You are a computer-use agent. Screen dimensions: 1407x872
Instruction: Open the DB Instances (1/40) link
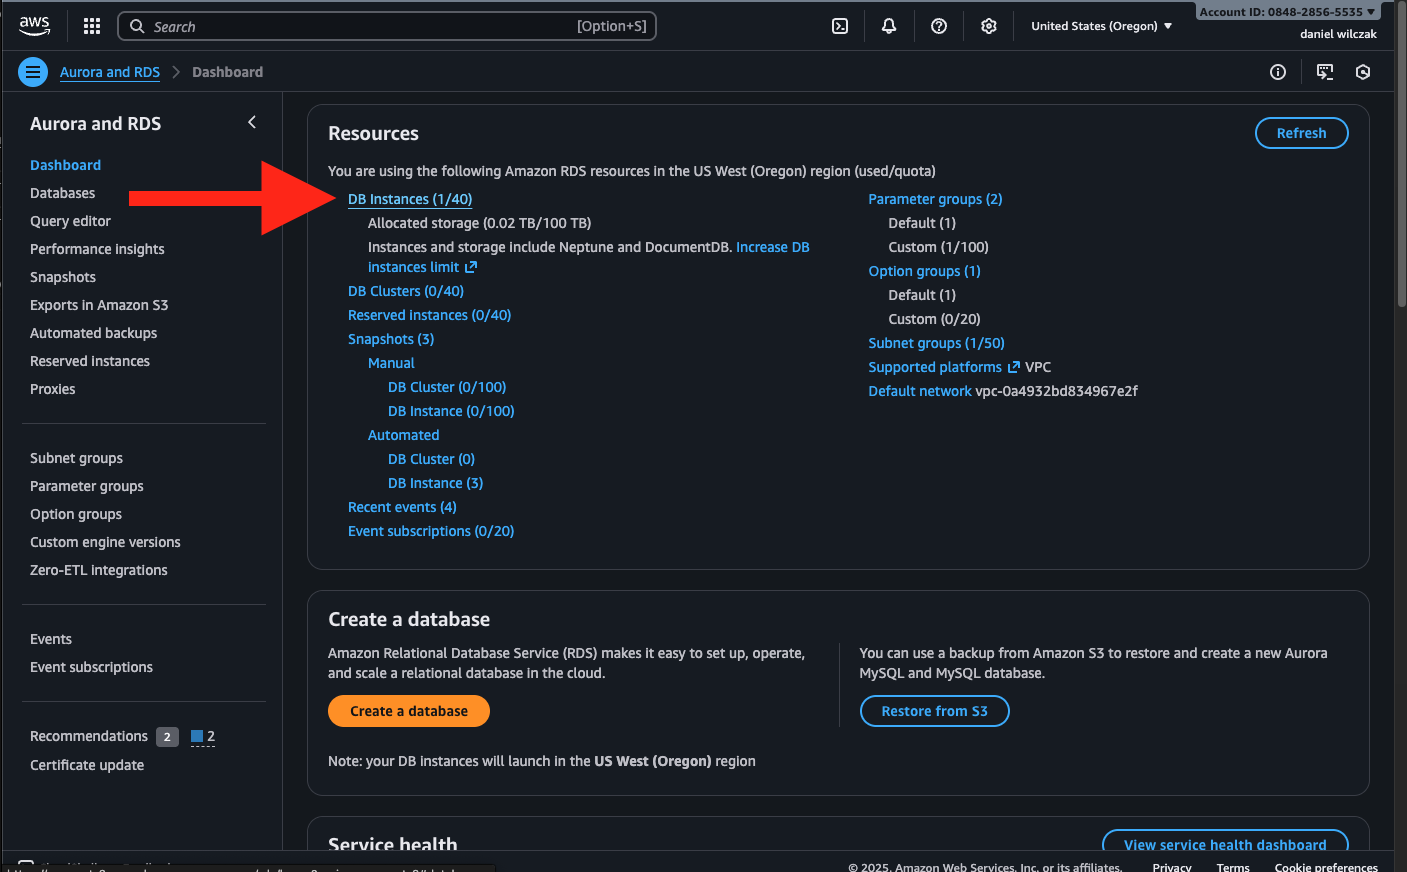(x=410, y=199)
